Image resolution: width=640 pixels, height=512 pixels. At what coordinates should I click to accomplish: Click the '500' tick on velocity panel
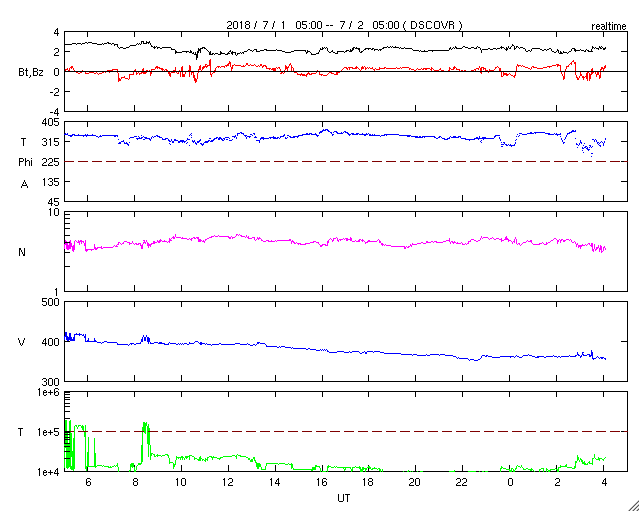click(51, 302)
